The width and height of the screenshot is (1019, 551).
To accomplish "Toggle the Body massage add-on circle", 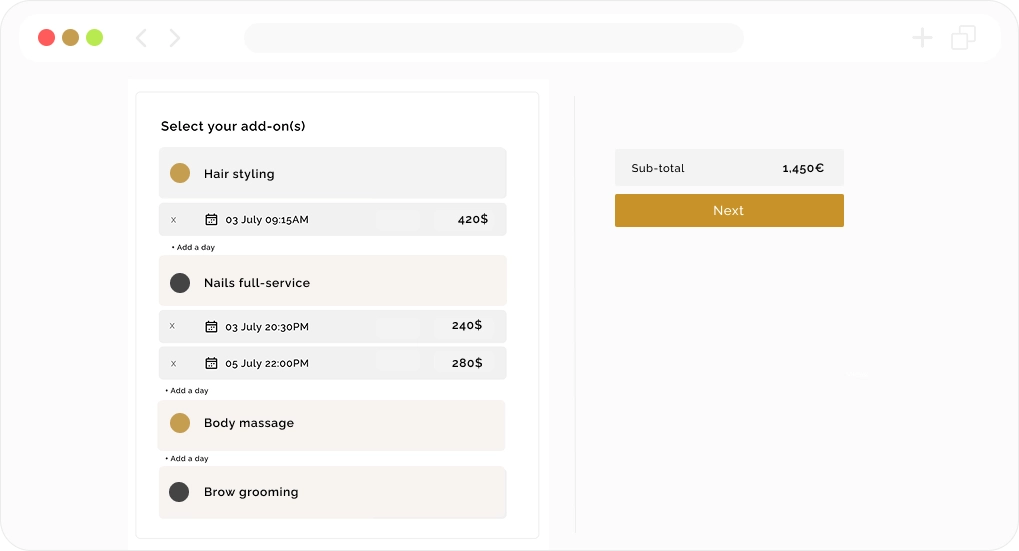I will coord(180,423).
